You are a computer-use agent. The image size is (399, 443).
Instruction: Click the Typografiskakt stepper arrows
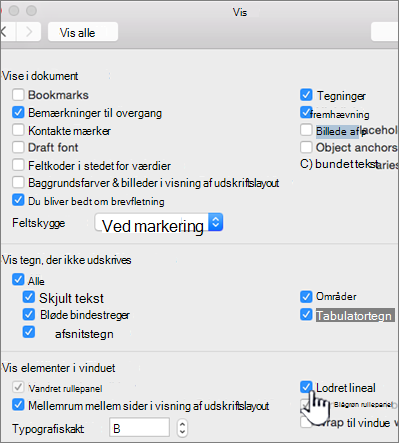182,427
